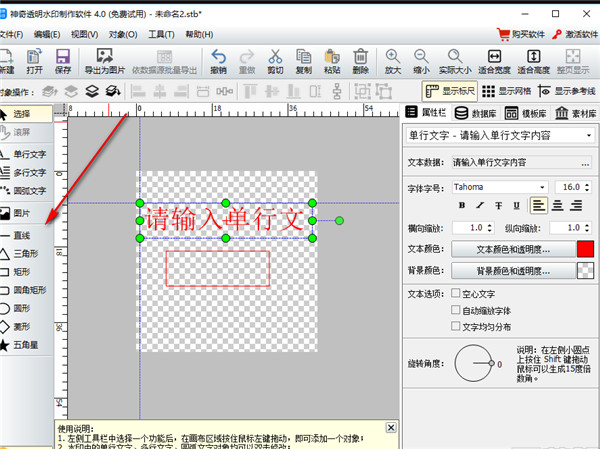Check auto-scale font (自动缩放字体) option

[x=456, y=310]
